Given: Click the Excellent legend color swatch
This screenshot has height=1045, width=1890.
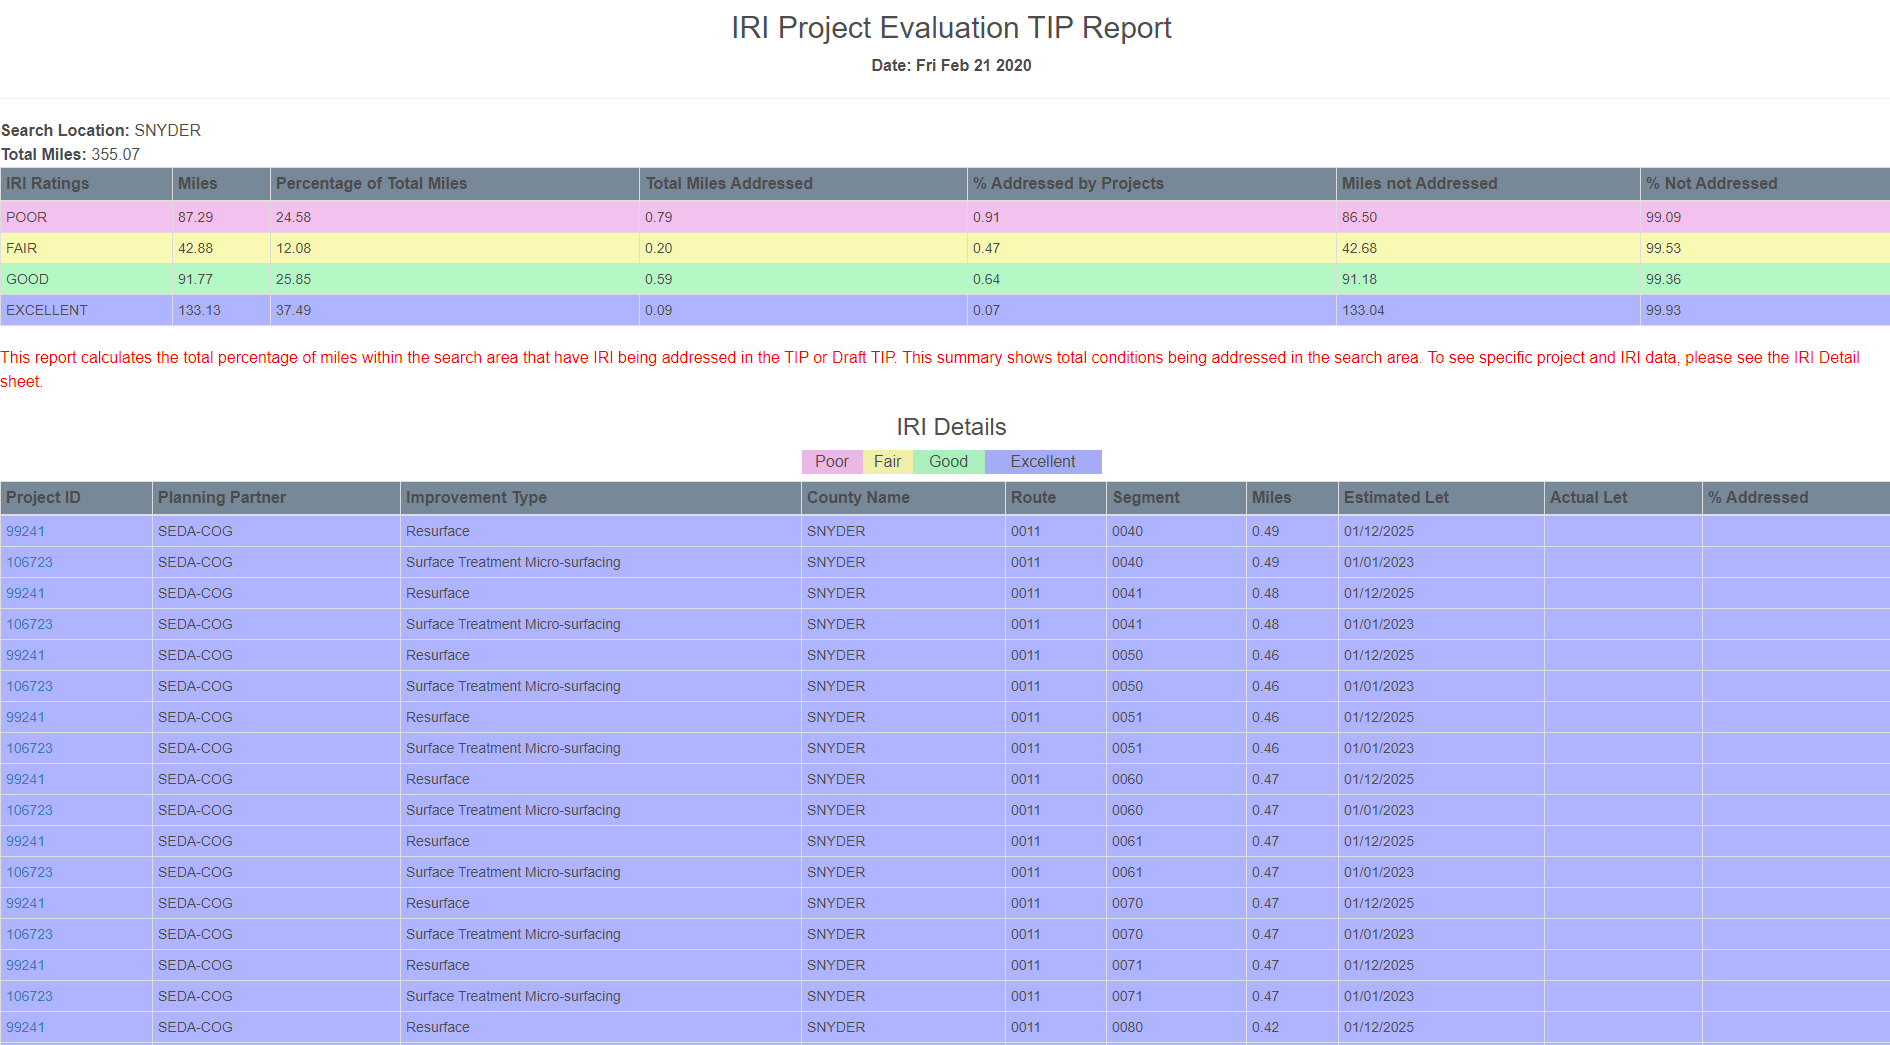Looking at the screenshot, I should 1043,461.
